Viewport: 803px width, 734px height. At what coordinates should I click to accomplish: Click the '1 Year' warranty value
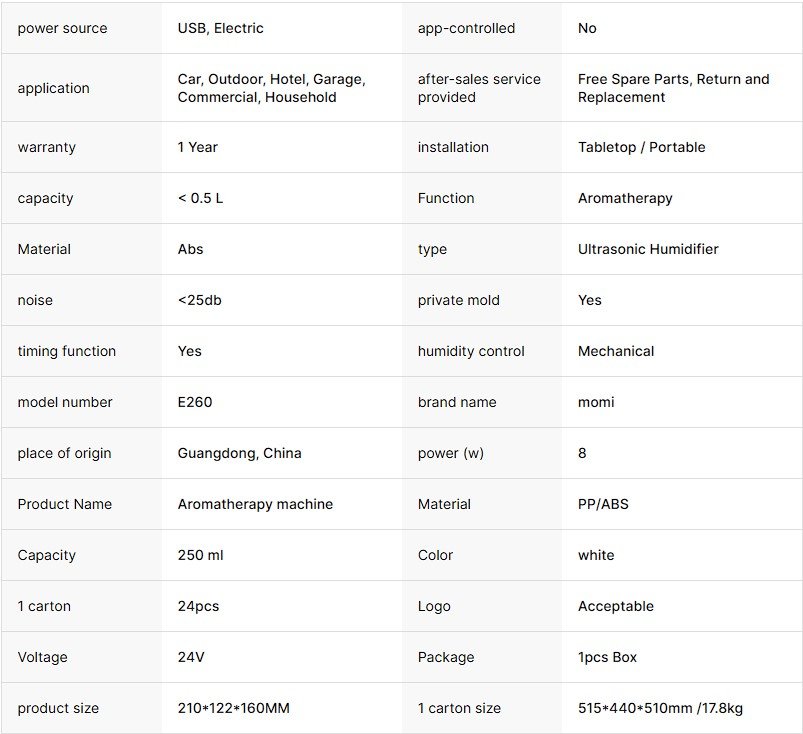(x=197, y=147)
